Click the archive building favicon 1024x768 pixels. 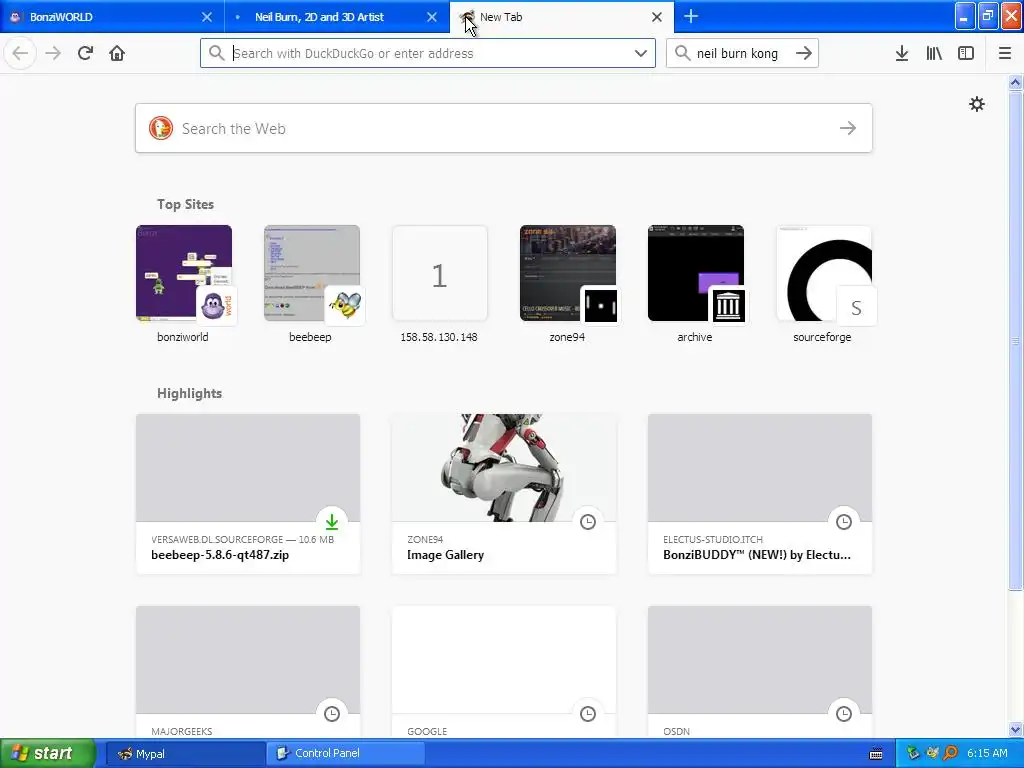(x=728, y=305)
